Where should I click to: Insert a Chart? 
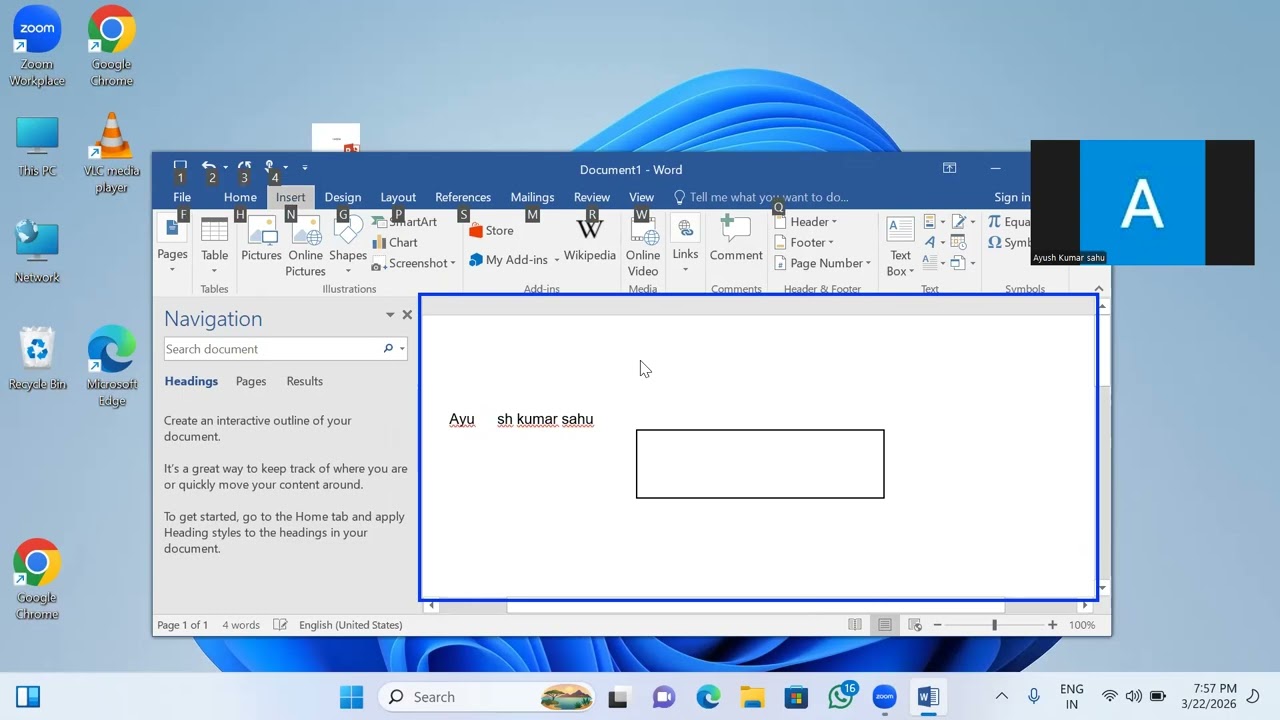click(395, 242)
